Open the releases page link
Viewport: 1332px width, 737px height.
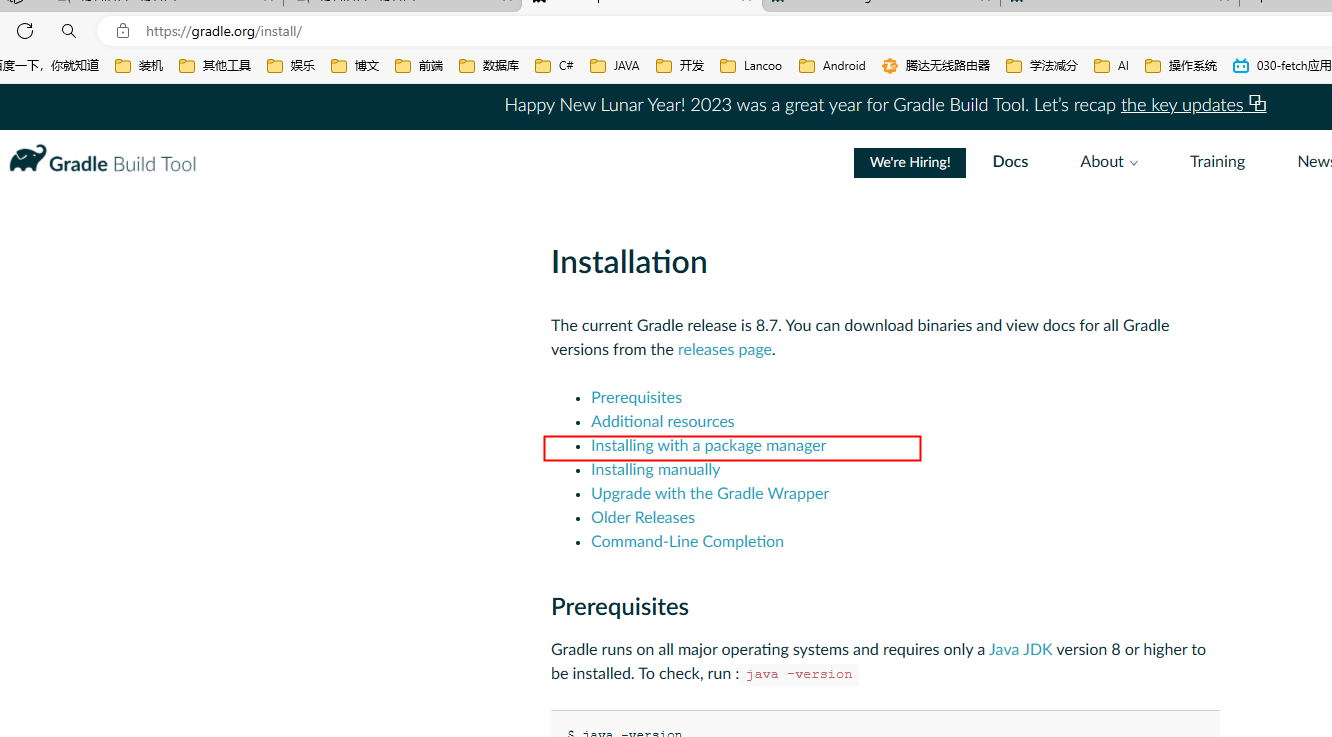pos(725,349)
